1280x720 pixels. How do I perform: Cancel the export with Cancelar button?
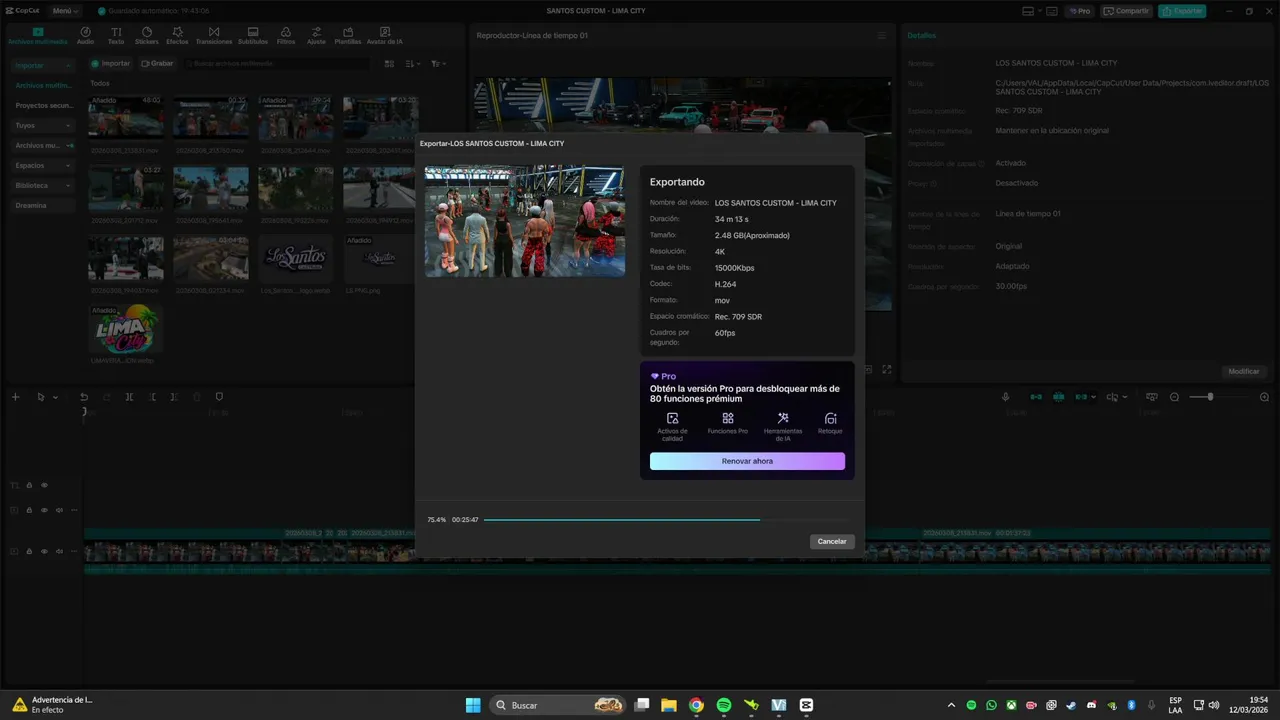coord(832,541)
